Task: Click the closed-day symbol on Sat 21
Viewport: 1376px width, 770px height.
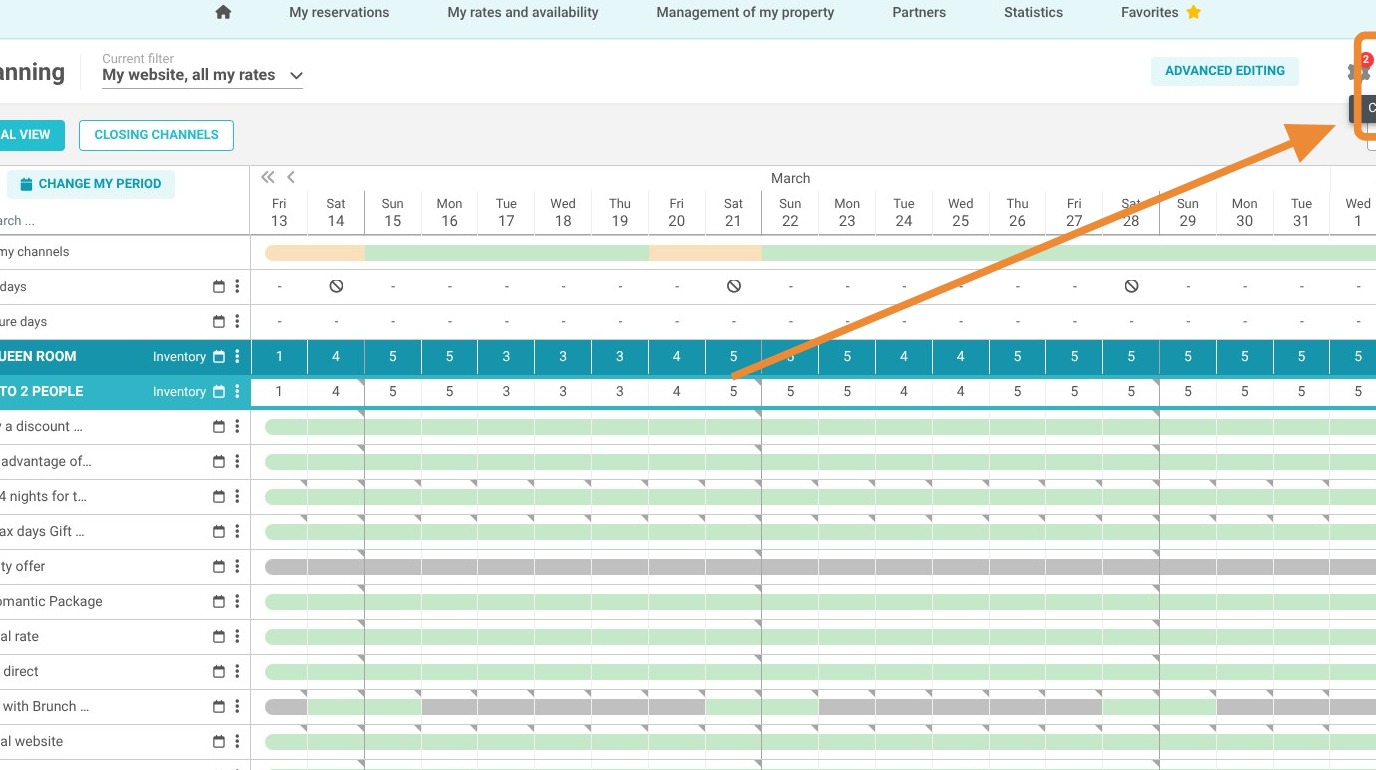Action: [x=734, y=286]
